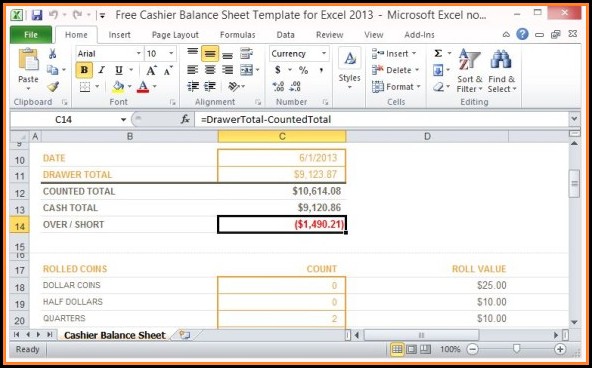Open the Sort & Filter menu

tap(469, 71)
